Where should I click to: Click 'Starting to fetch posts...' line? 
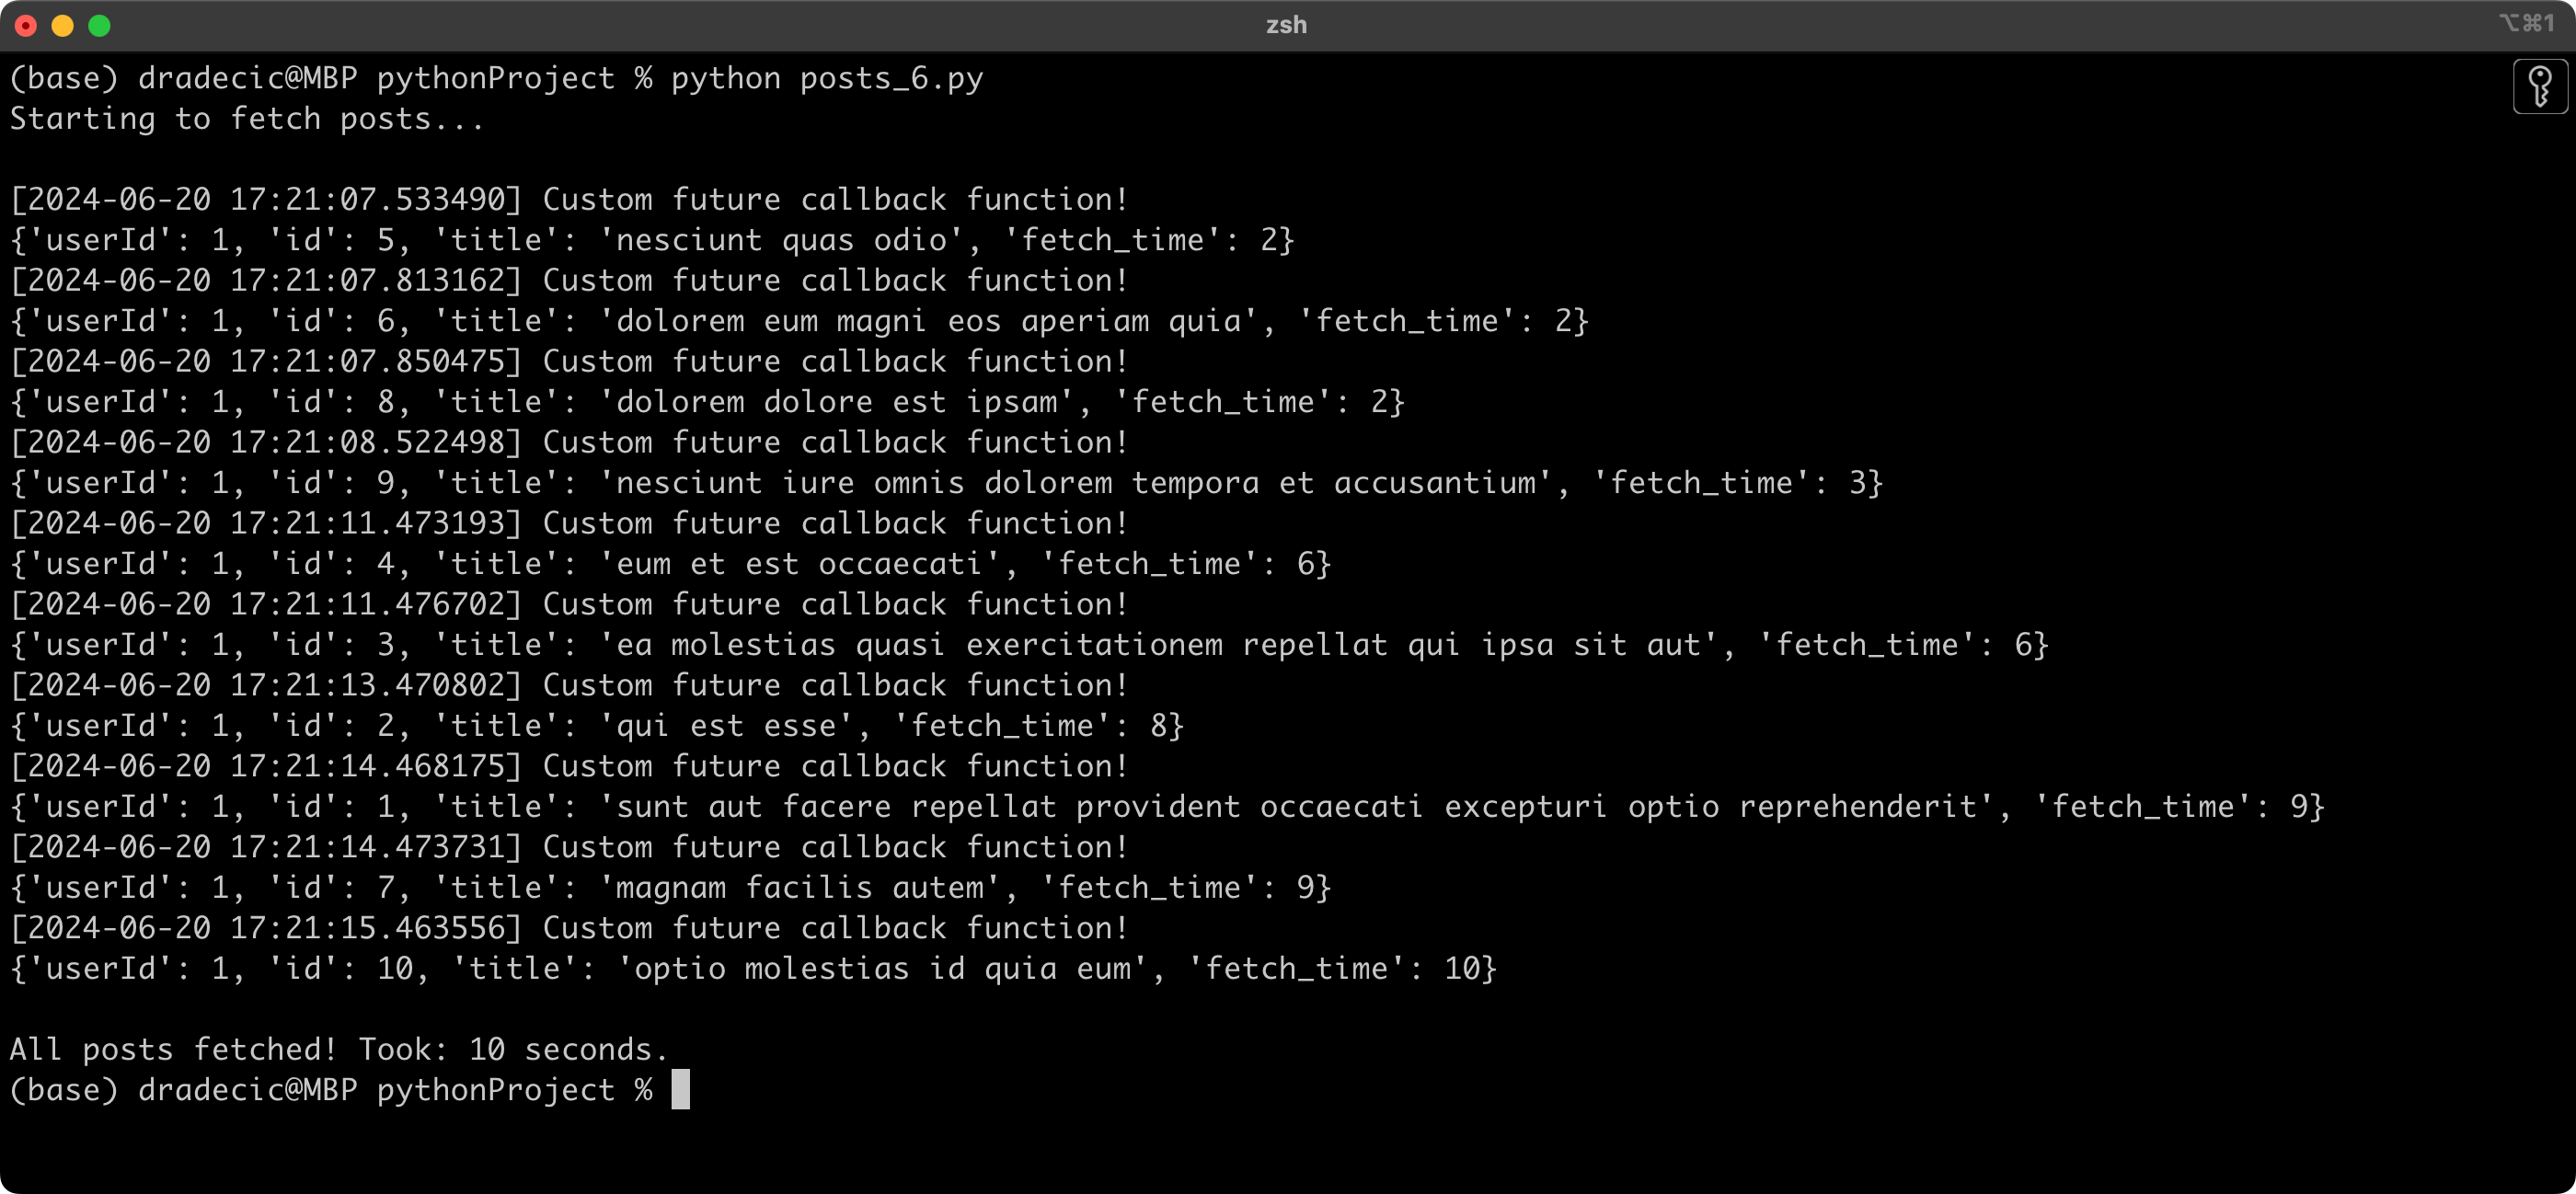point(247,119)
